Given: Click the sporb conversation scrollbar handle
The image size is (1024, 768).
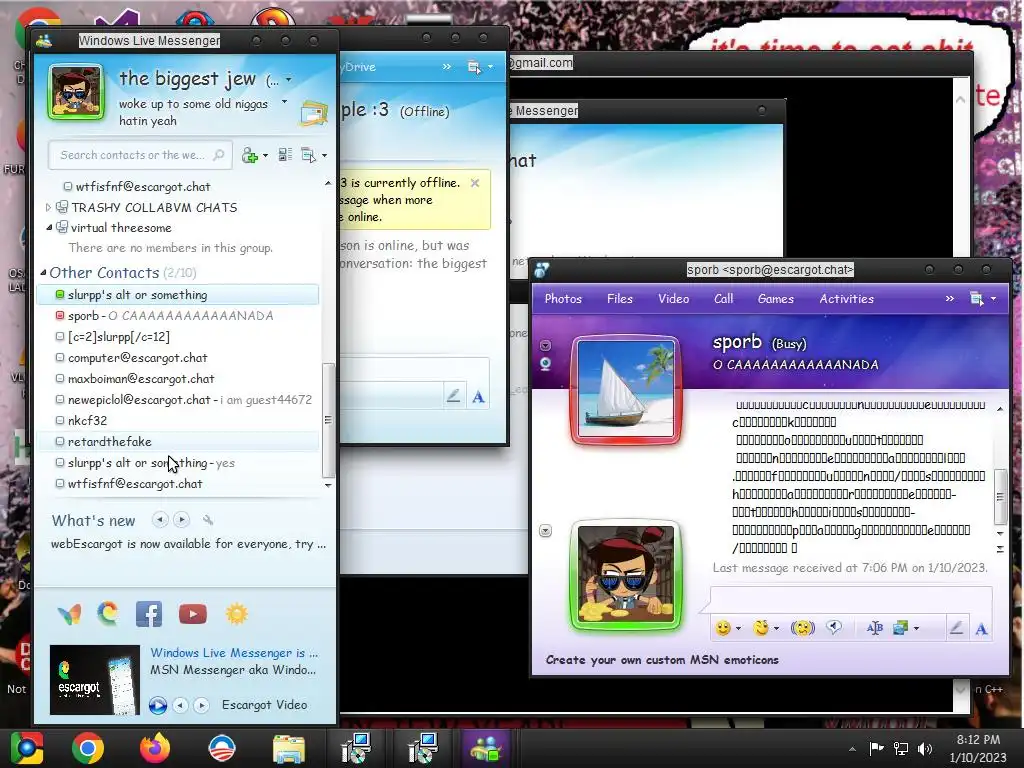Looking at the screenshot, I should click(x=1000, y=496).
